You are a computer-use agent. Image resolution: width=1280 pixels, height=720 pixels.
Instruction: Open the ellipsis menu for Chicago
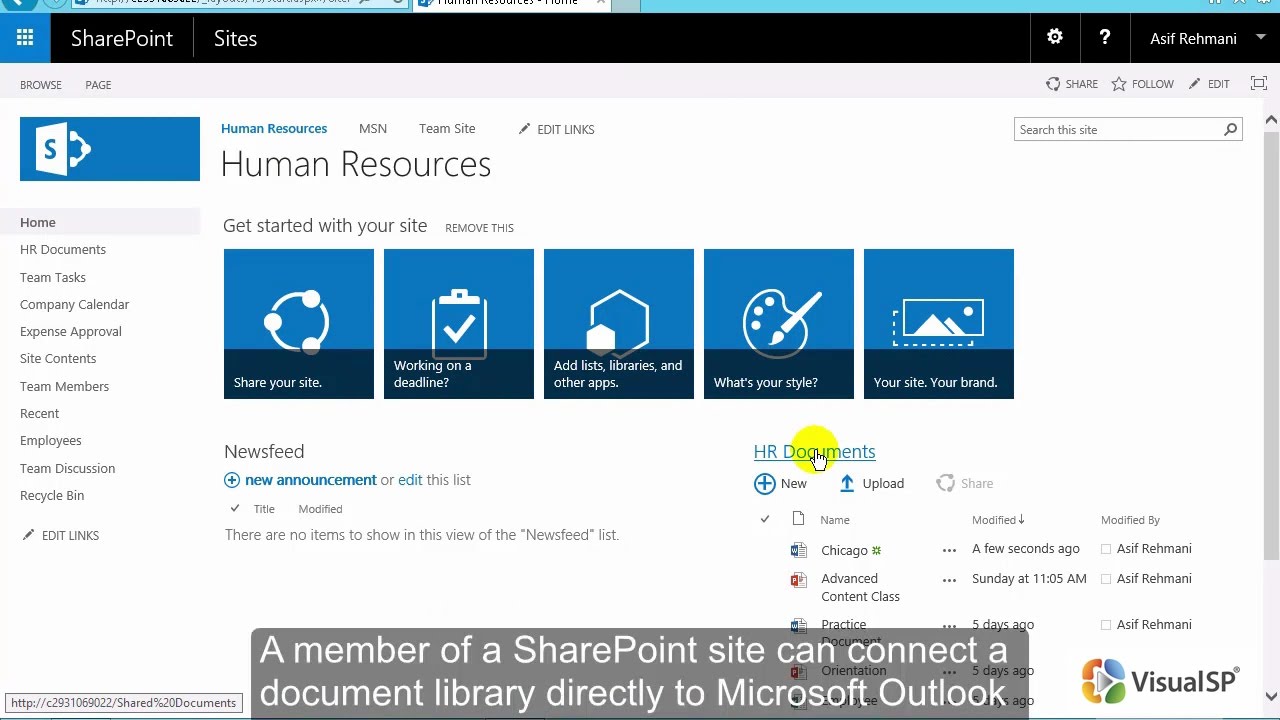[x=949, y=550]
